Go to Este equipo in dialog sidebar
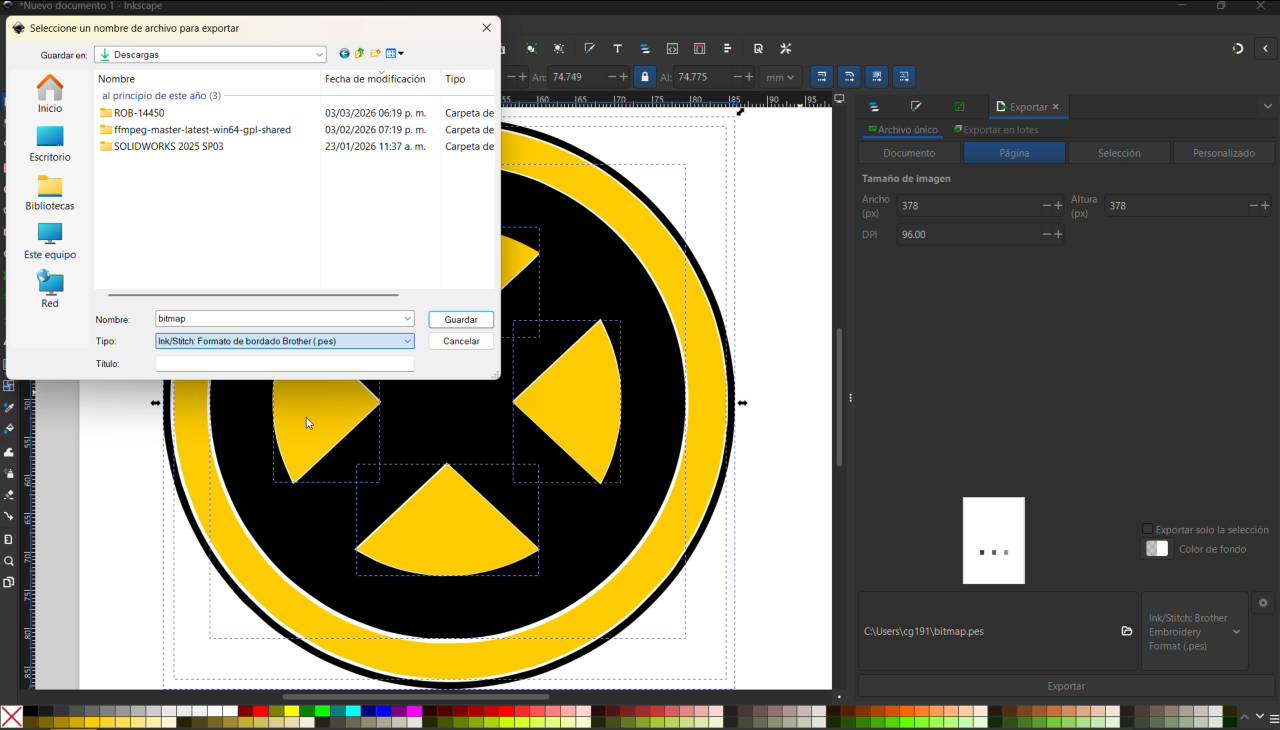The image size is (1280, 730). [50, 241]
